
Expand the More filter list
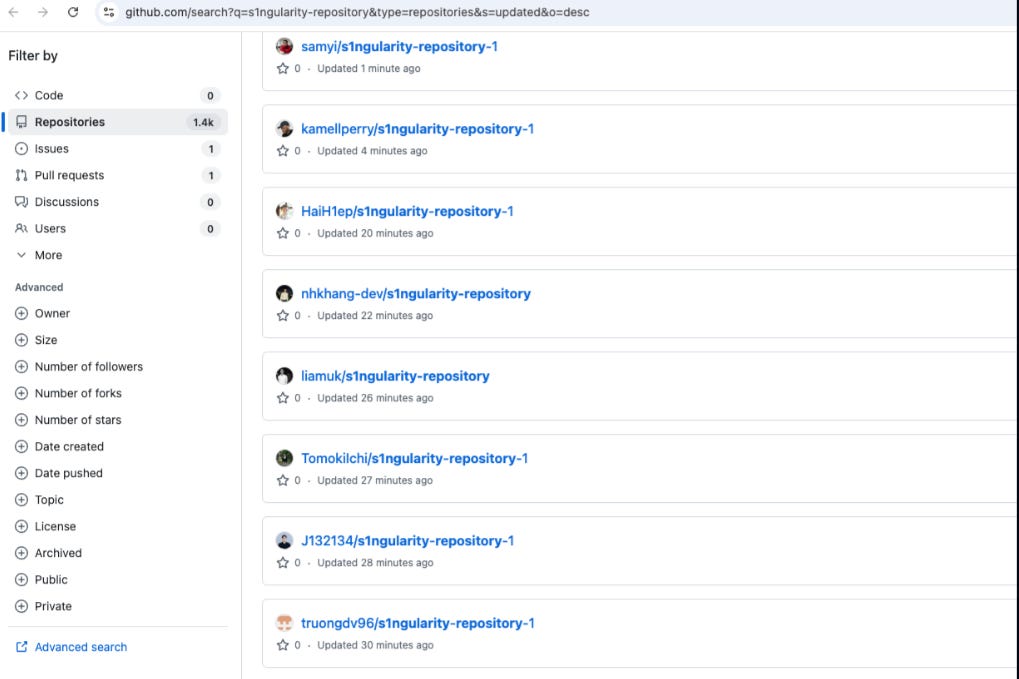[x=118, y=255]
